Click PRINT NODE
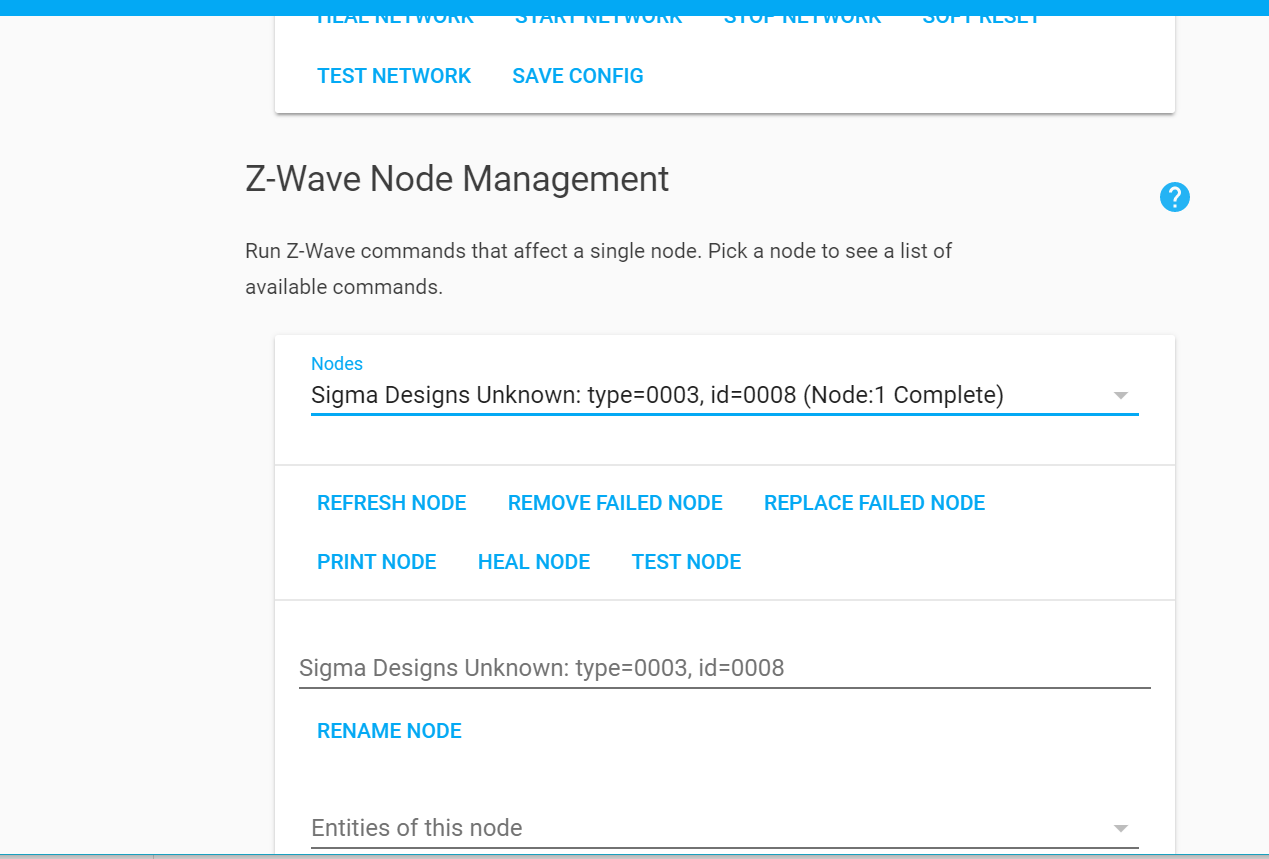This screenshot has height=859, width=1269. coord(376,561)
